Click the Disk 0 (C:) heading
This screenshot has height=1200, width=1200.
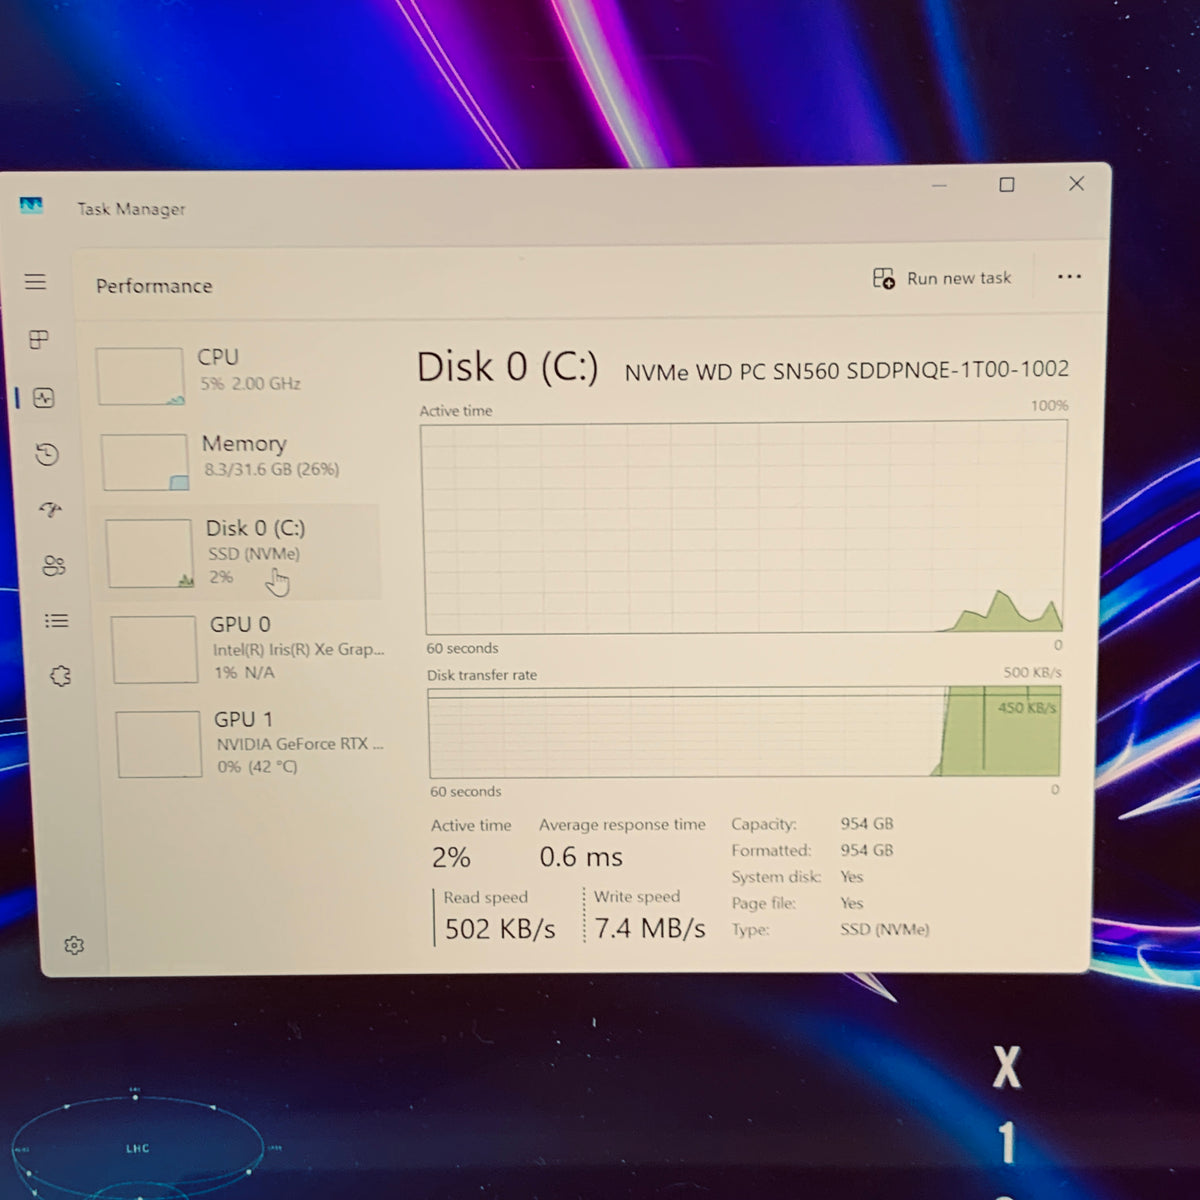click(x=507, y=367)
